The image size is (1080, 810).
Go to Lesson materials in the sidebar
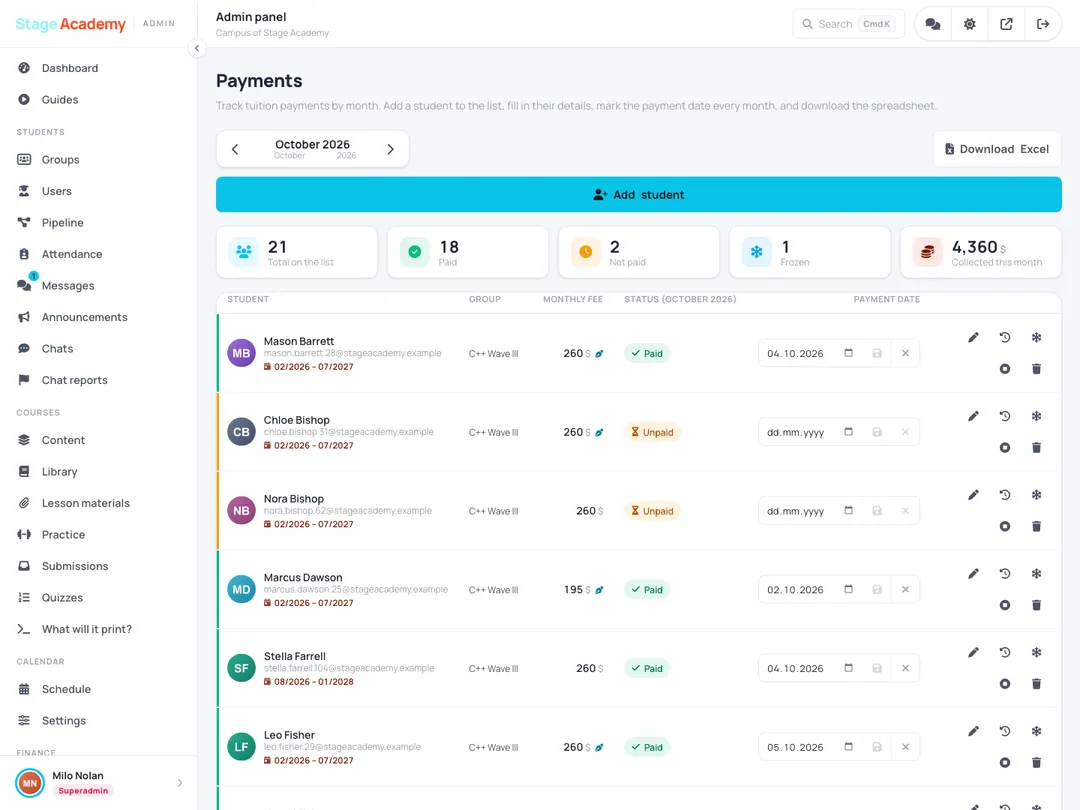coord(98,503)
